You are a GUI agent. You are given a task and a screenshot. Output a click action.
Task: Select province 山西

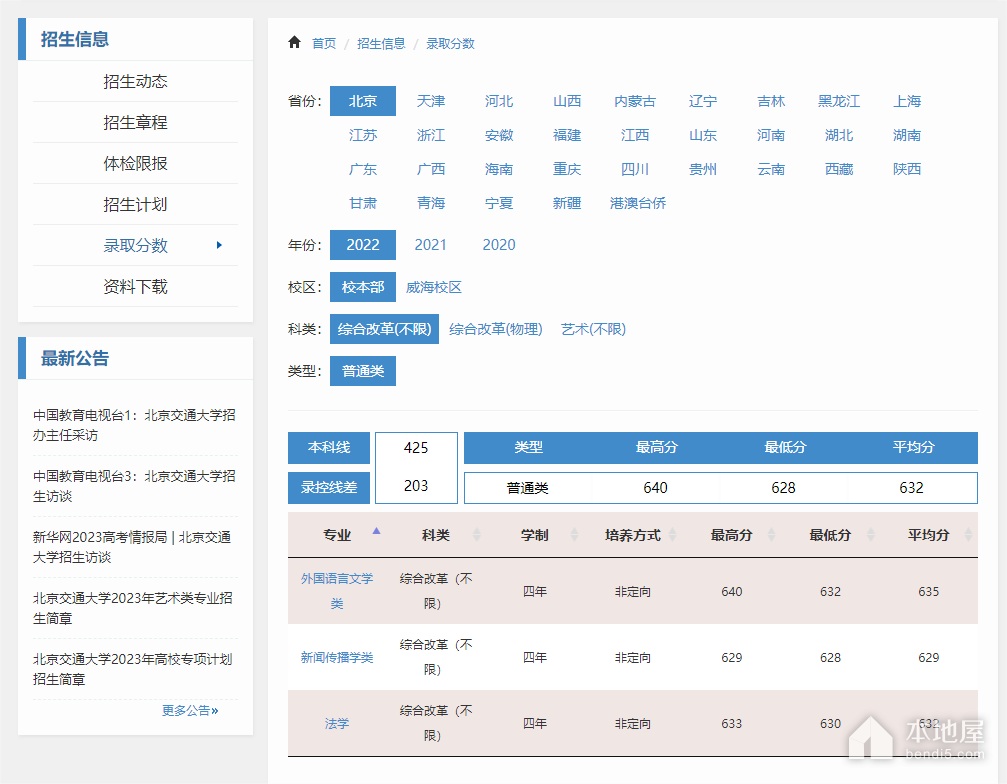click(567, 101)
